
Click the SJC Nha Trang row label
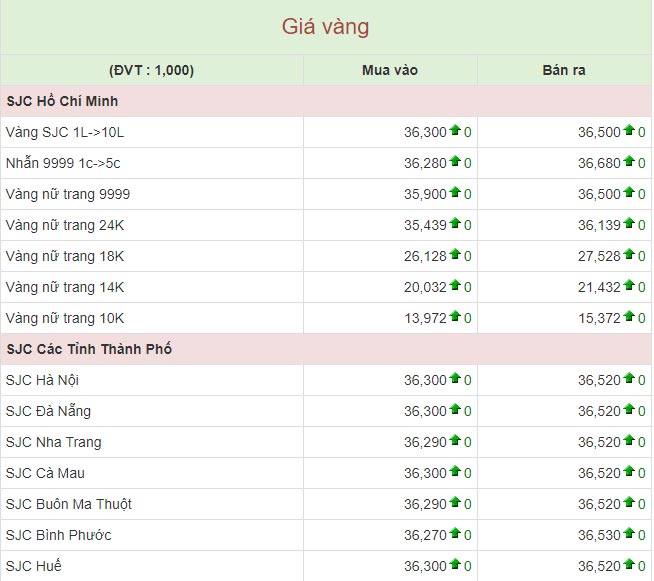click(53, 442)
